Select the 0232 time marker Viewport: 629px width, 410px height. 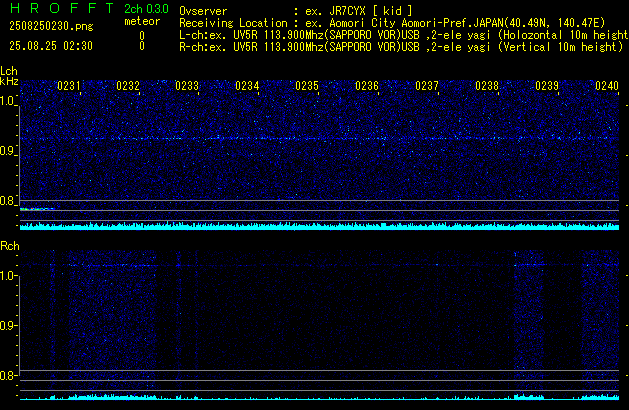(128, 86)
